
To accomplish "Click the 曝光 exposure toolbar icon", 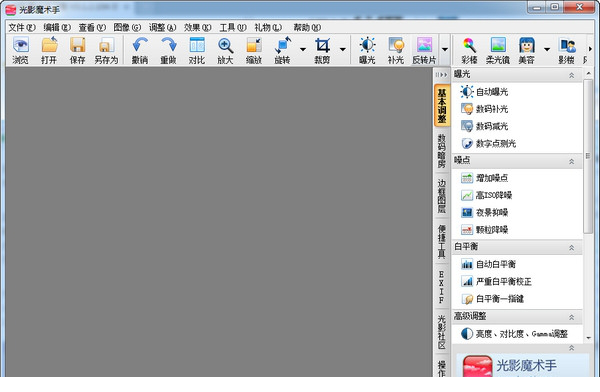I will [x=367, y=50].
